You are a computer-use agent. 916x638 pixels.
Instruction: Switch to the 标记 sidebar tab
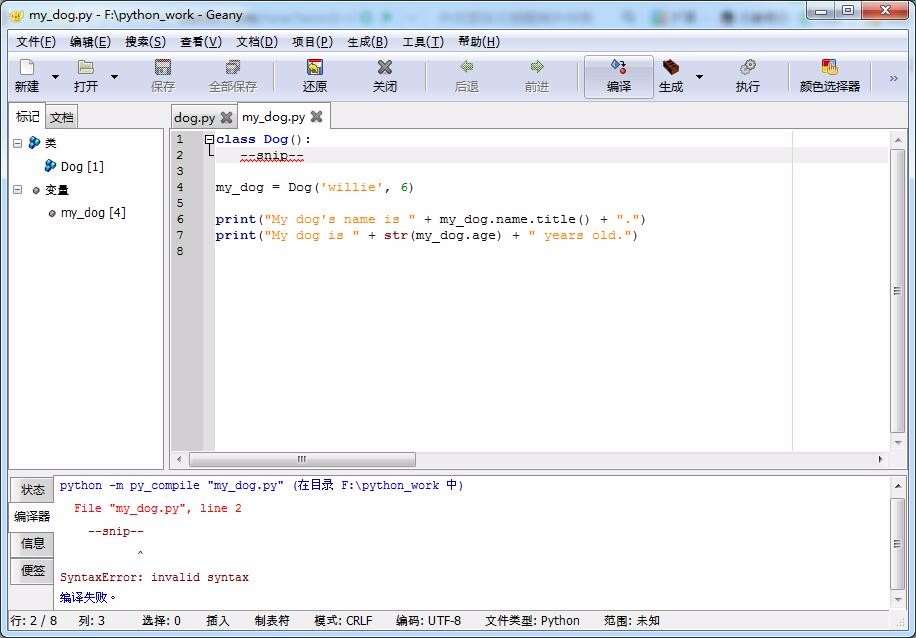27,117
